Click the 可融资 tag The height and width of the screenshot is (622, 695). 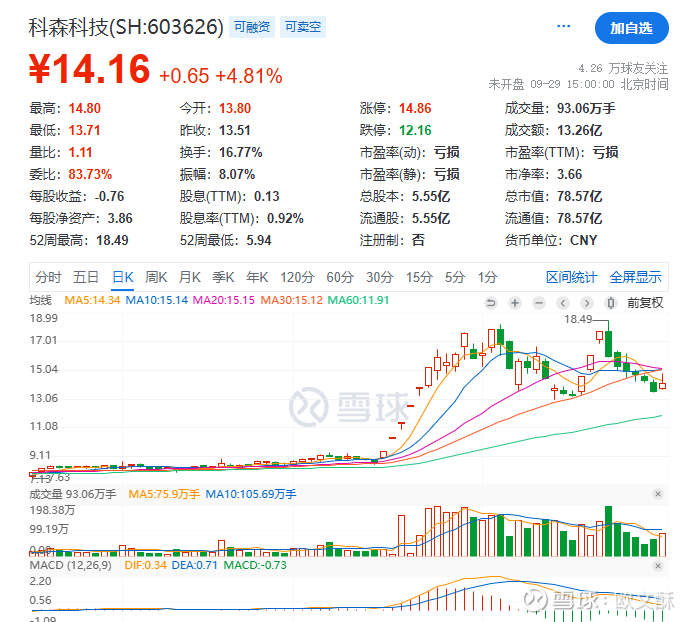coord(252,27)
